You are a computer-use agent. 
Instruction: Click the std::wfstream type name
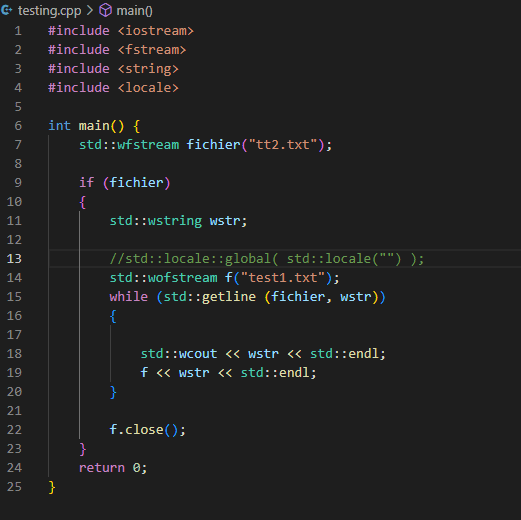click(x=129, y=145)
